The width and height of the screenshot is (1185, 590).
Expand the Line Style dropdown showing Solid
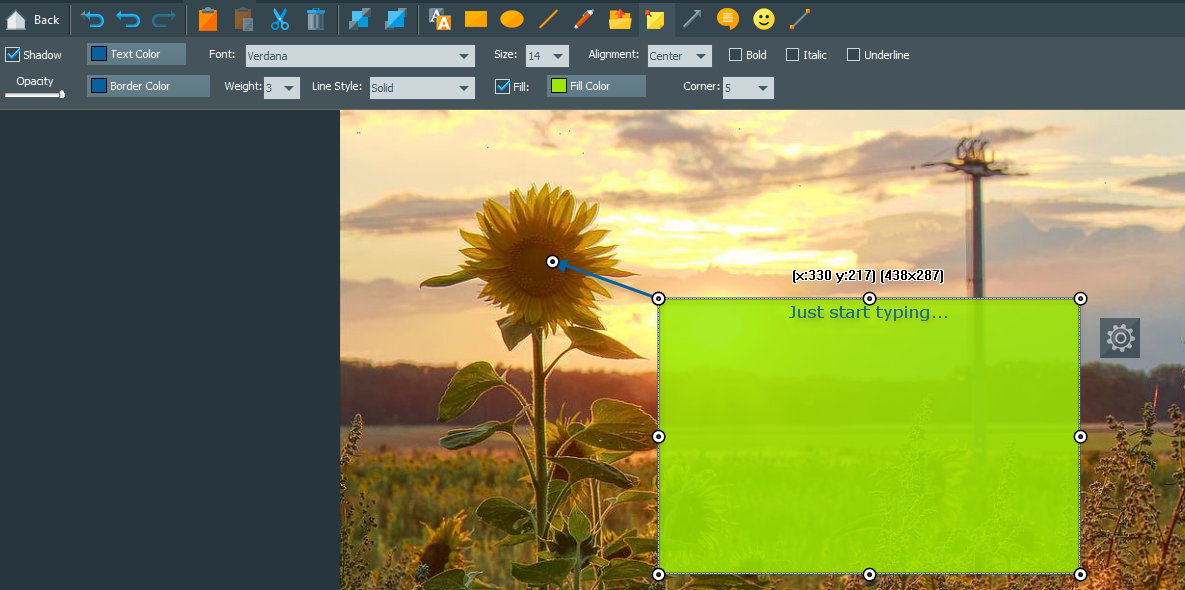[421, 88]
